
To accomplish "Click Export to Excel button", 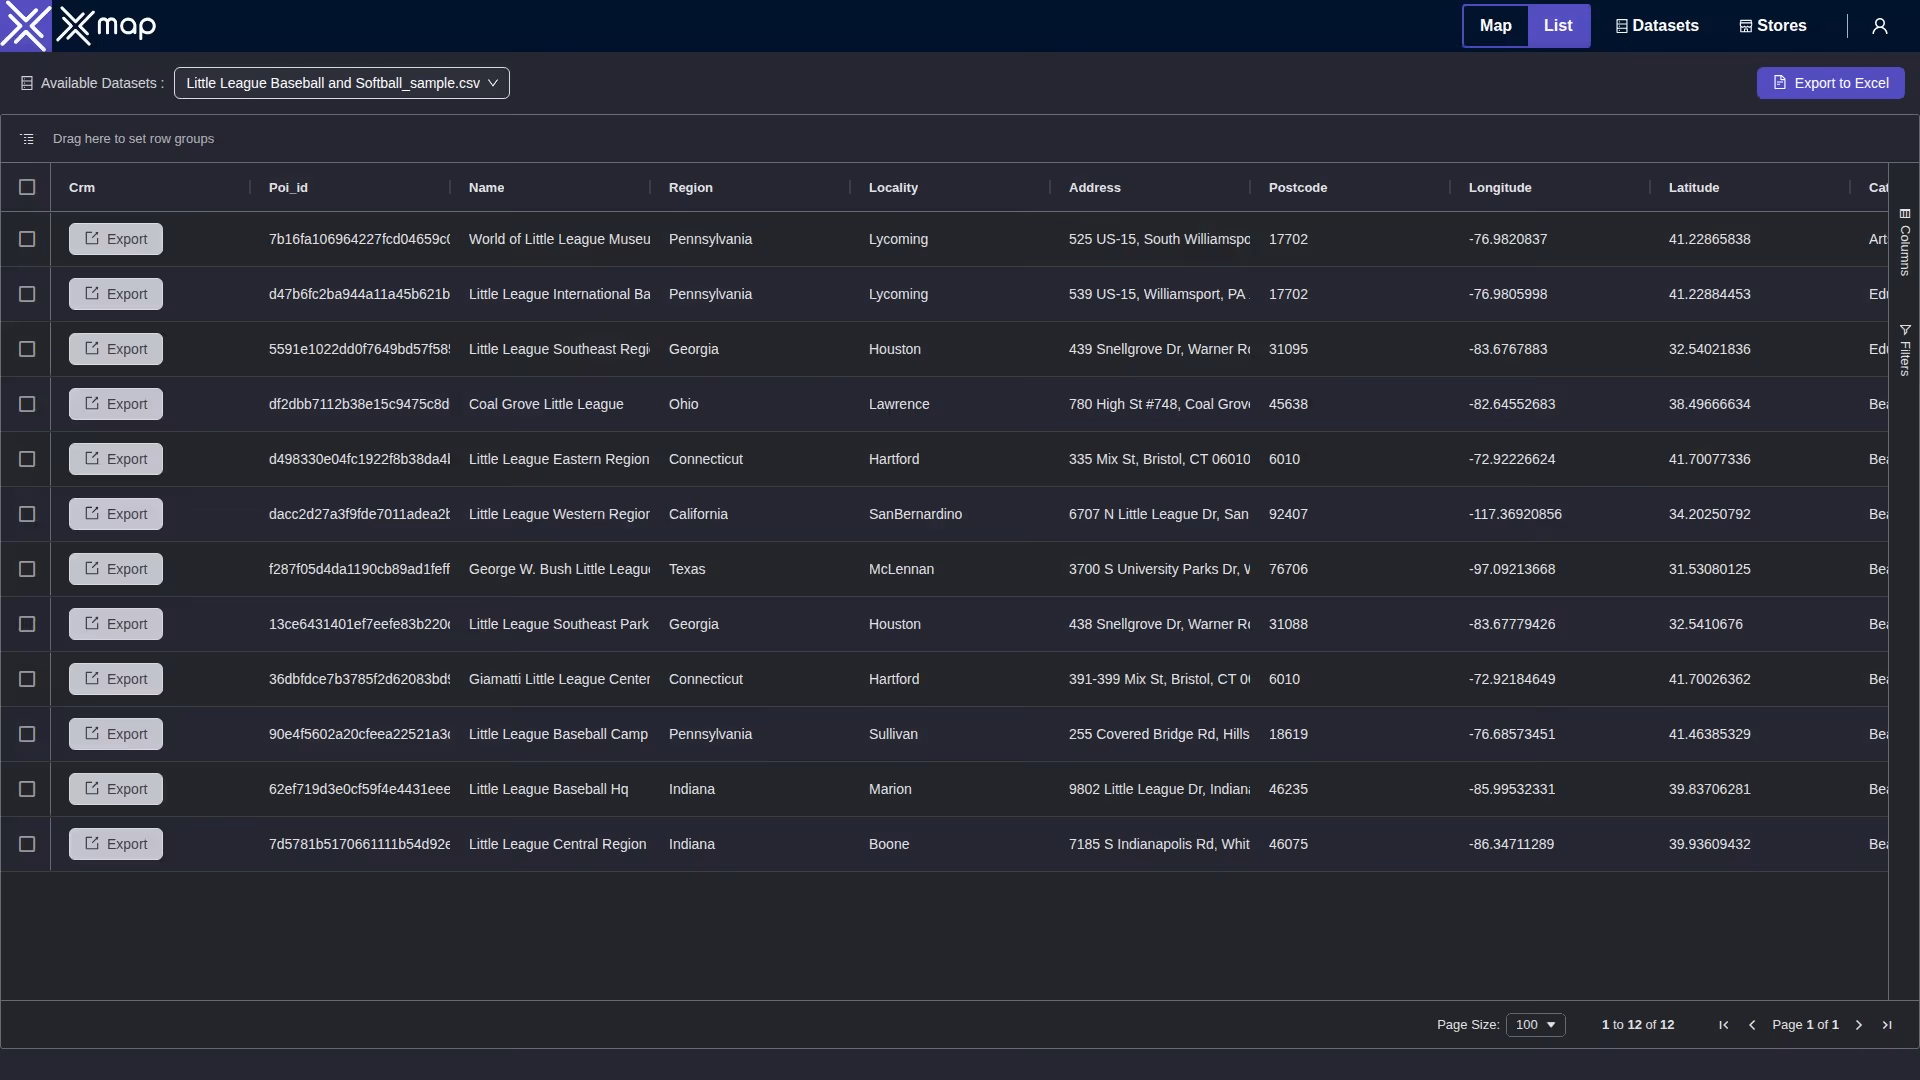I will click(x=1830, y=83).
